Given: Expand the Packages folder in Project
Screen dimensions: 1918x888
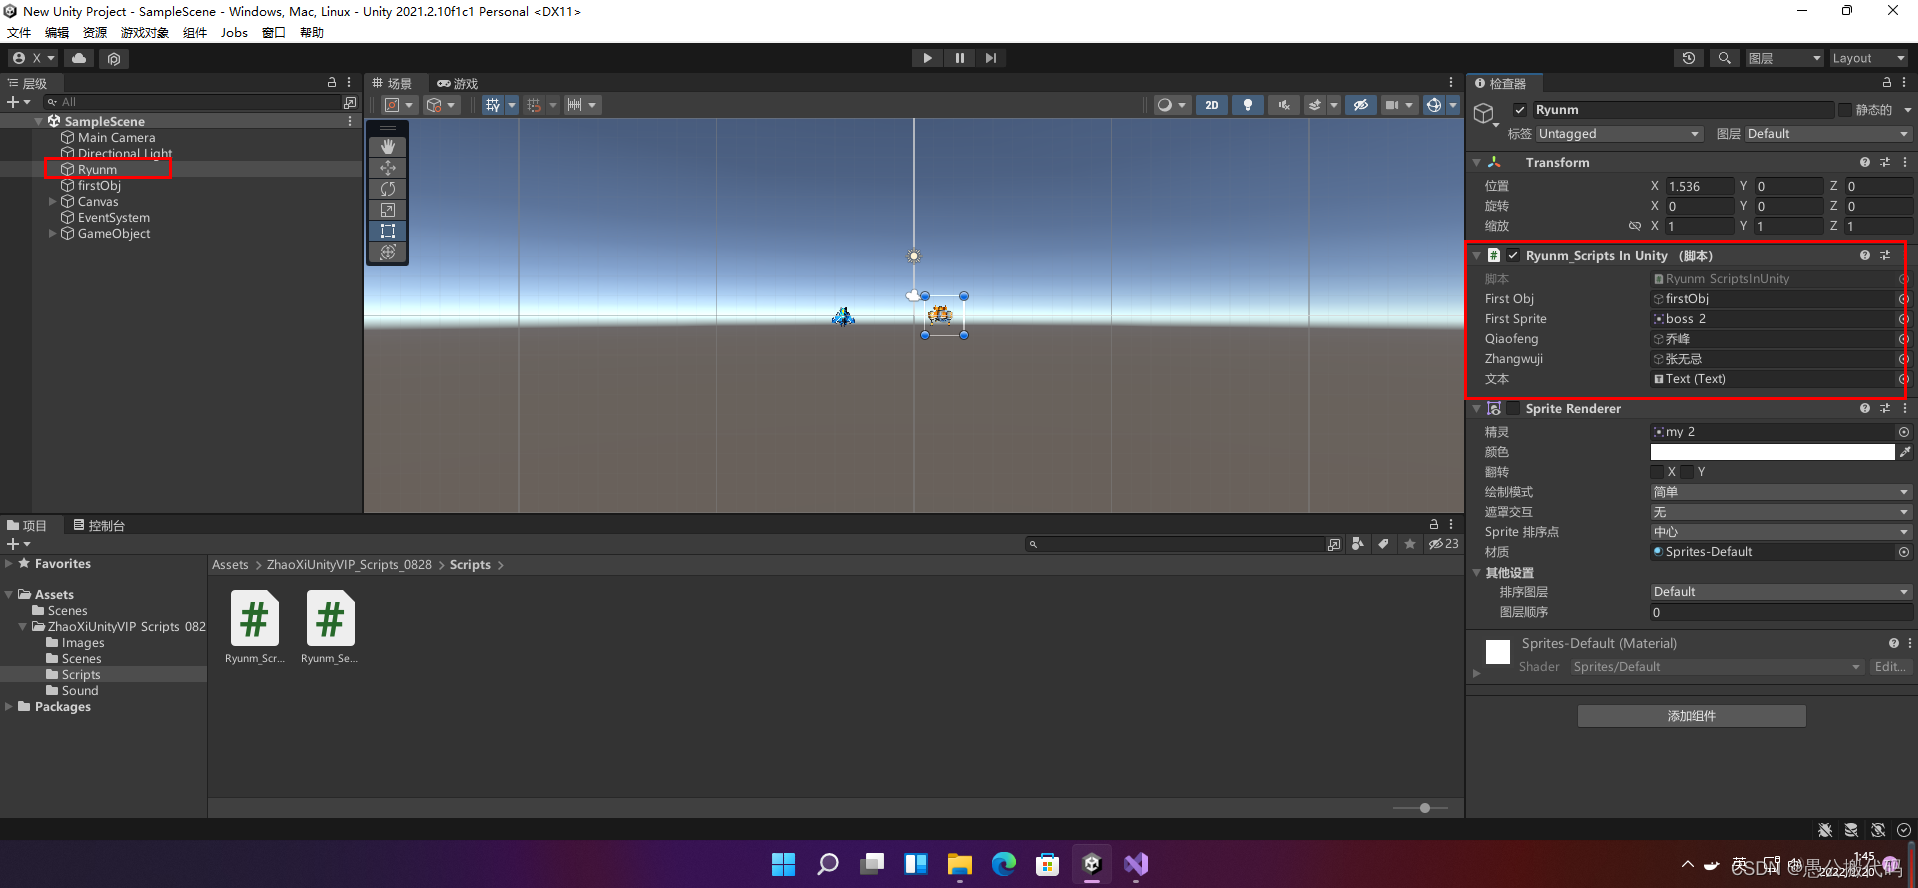Looking at the screenshot, I should [x=9, y=707].
